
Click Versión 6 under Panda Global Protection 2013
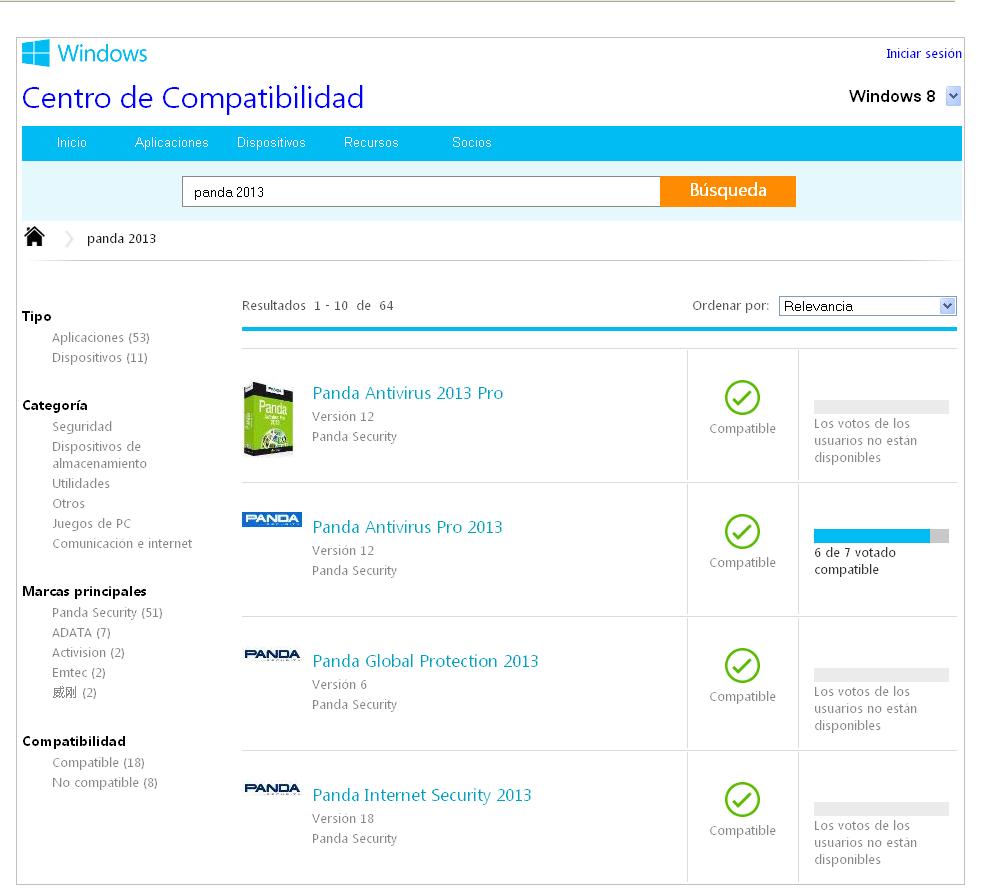(x=339, y=685)
